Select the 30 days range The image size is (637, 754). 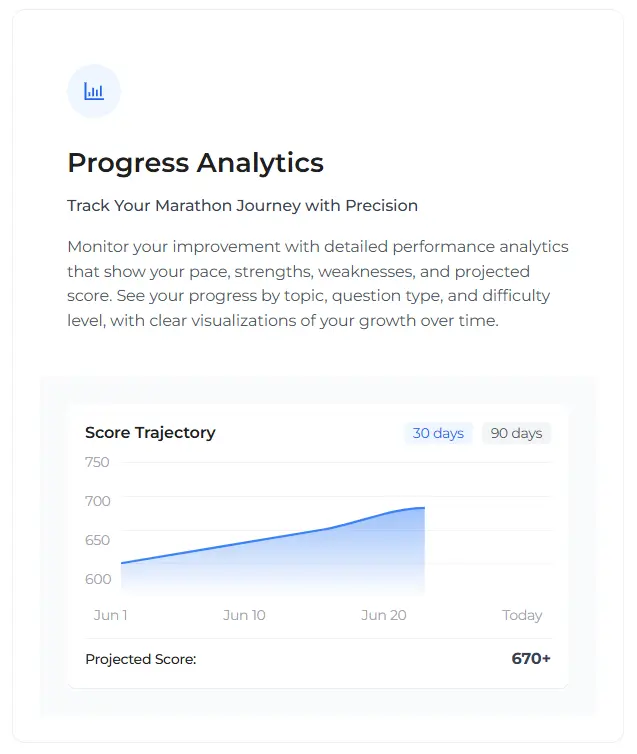click(x=438, y=433)
